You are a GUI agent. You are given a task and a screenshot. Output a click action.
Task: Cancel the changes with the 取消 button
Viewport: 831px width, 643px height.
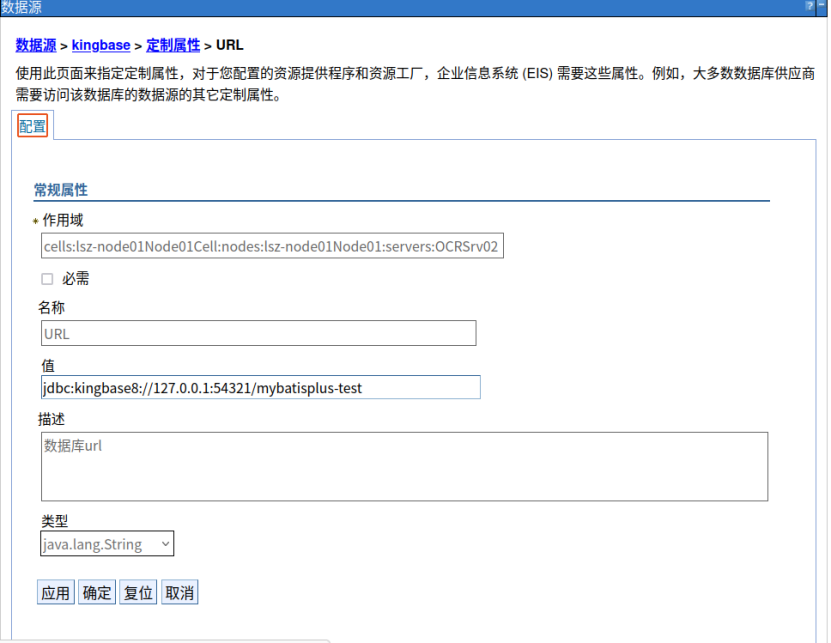178,591
